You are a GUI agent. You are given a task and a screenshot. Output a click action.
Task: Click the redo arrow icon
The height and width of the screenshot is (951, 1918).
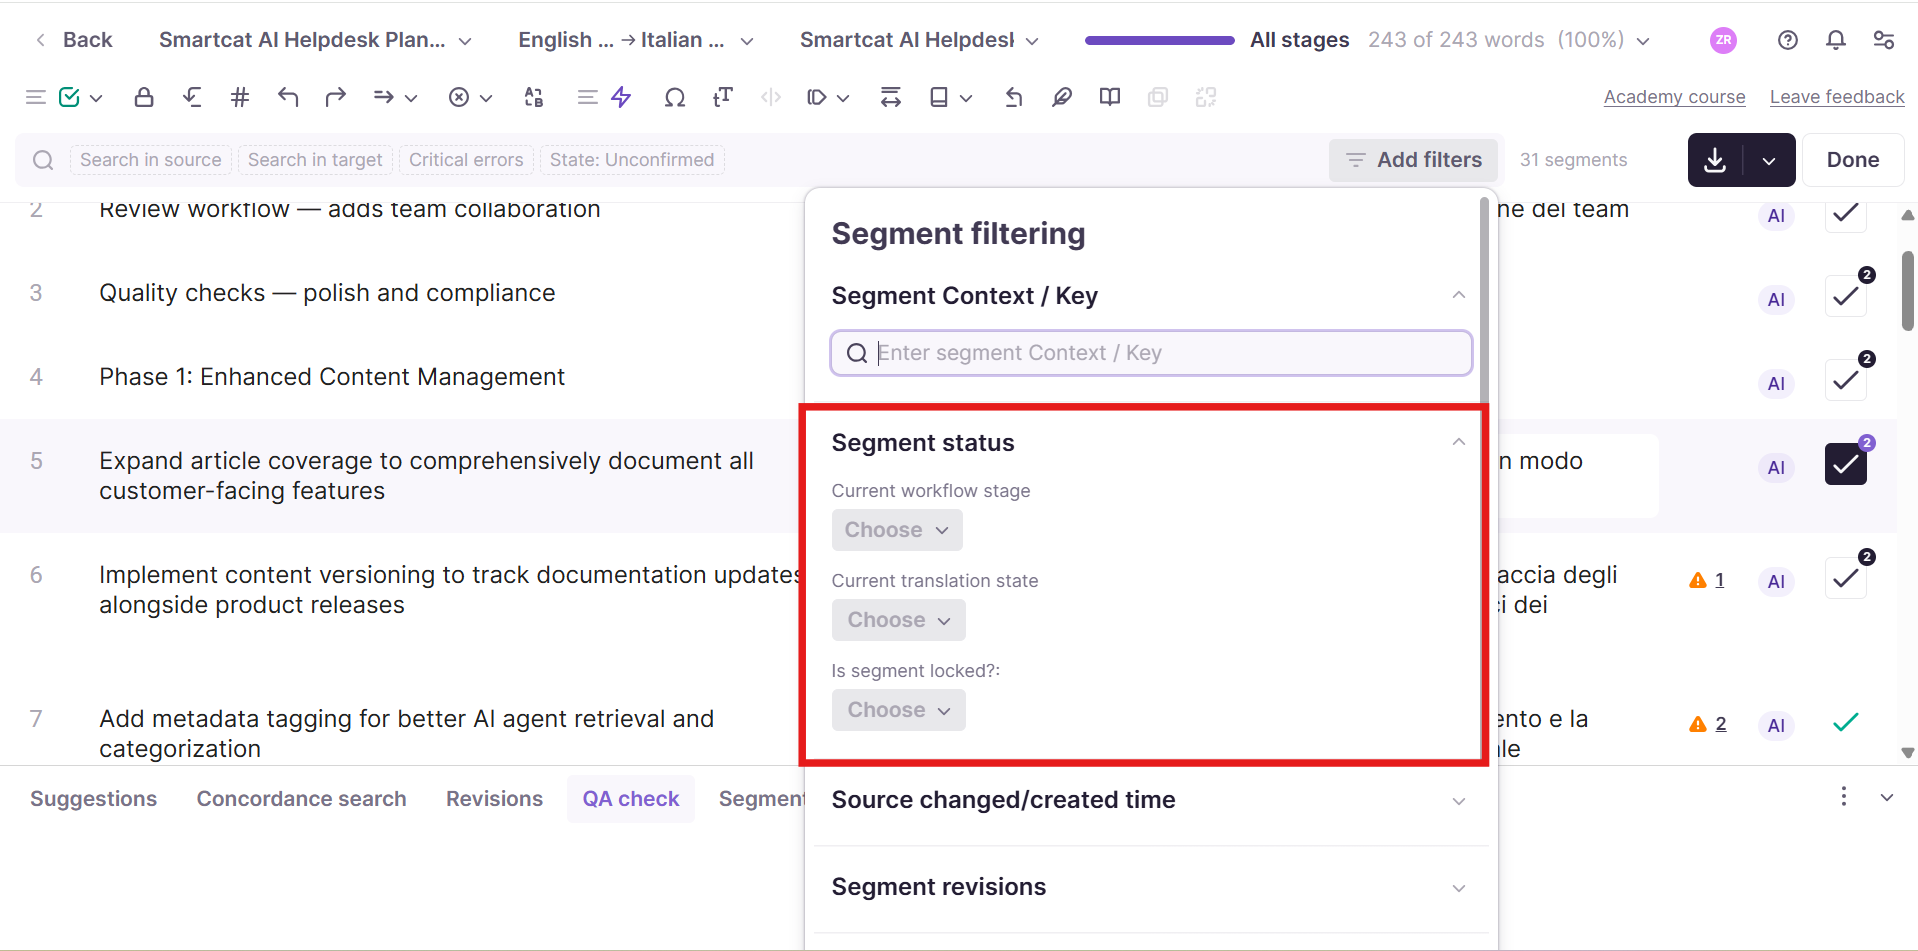coord(336,97)
